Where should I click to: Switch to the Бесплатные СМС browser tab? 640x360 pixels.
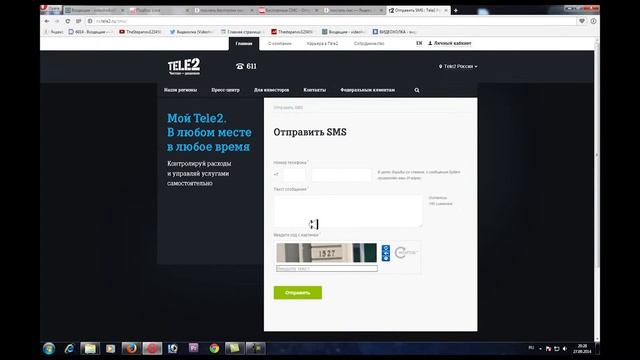pyautogui.click(x=288, y=10)
